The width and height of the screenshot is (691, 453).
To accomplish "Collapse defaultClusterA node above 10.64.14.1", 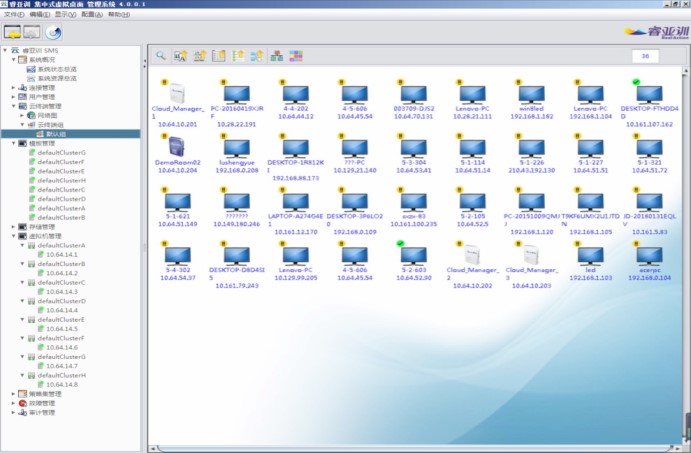I will [22, 245].
